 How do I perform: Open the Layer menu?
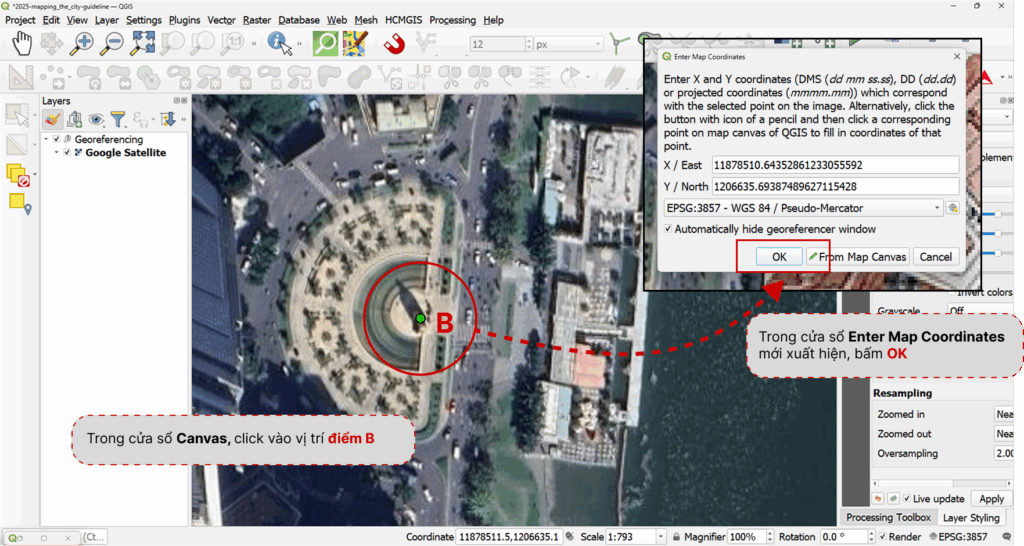click(106, 20)
